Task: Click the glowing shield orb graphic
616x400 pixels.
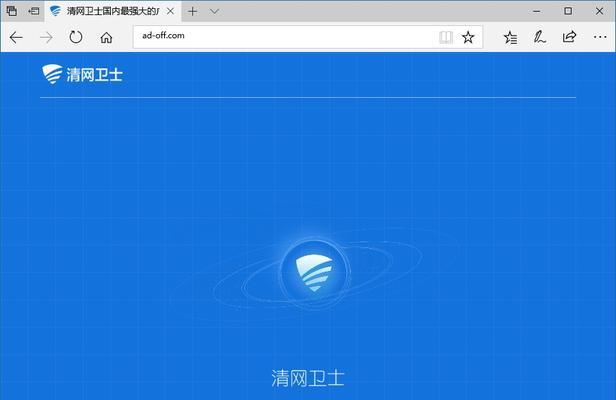Action: pyautogui.click(x=314, y=272)
